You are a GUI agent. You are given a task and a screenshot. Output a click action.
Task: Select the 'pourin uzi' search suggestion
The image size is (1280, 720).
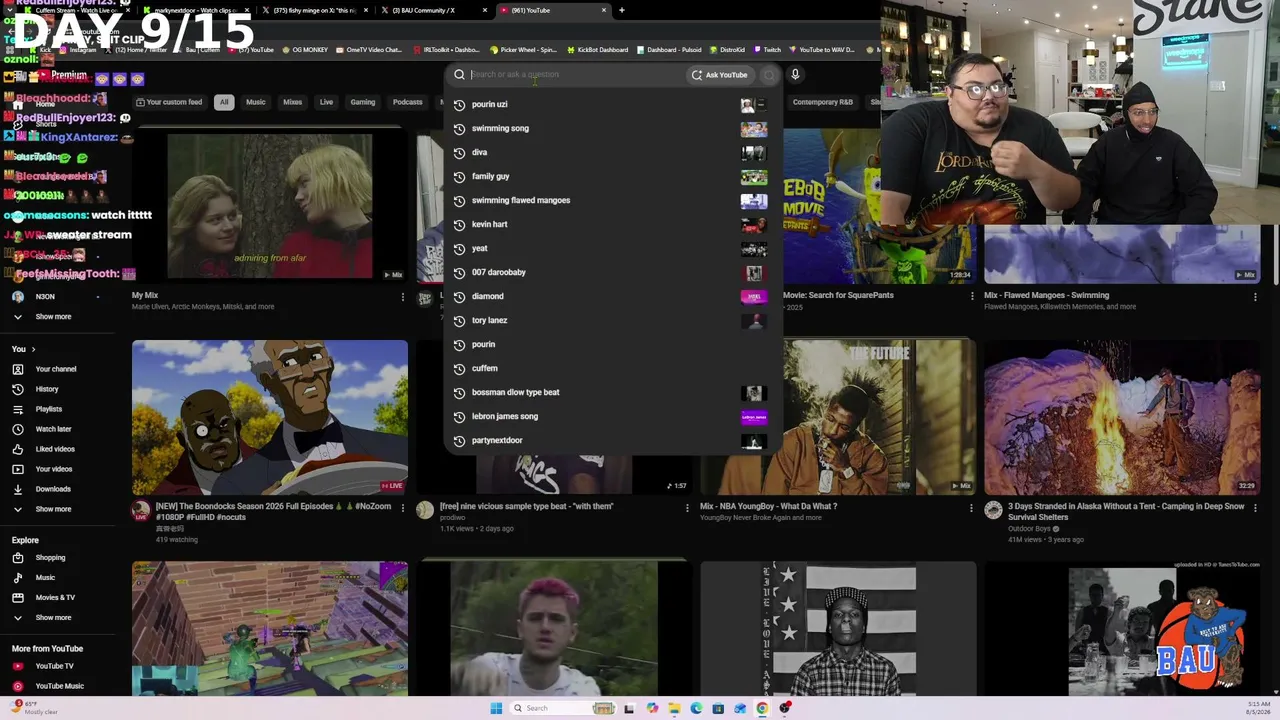tap(489, 104)
